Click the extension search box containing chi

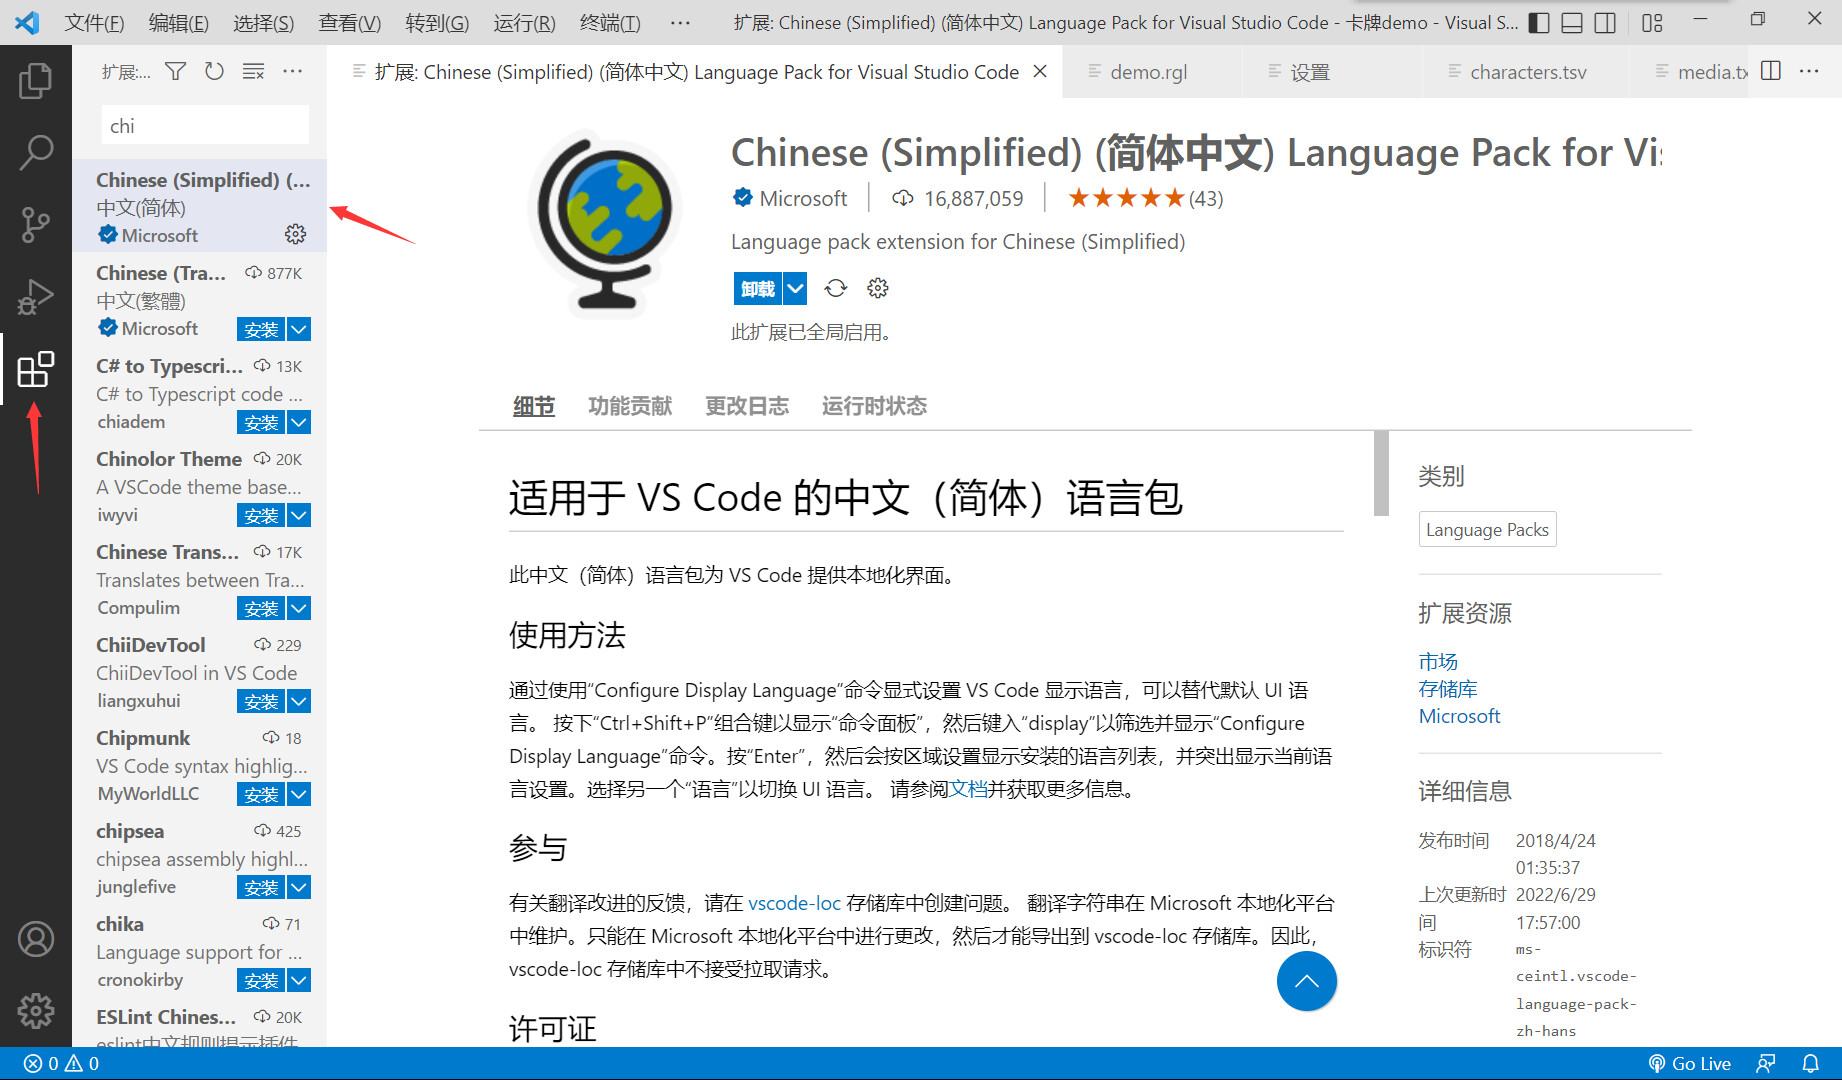[x=205, y=126]
